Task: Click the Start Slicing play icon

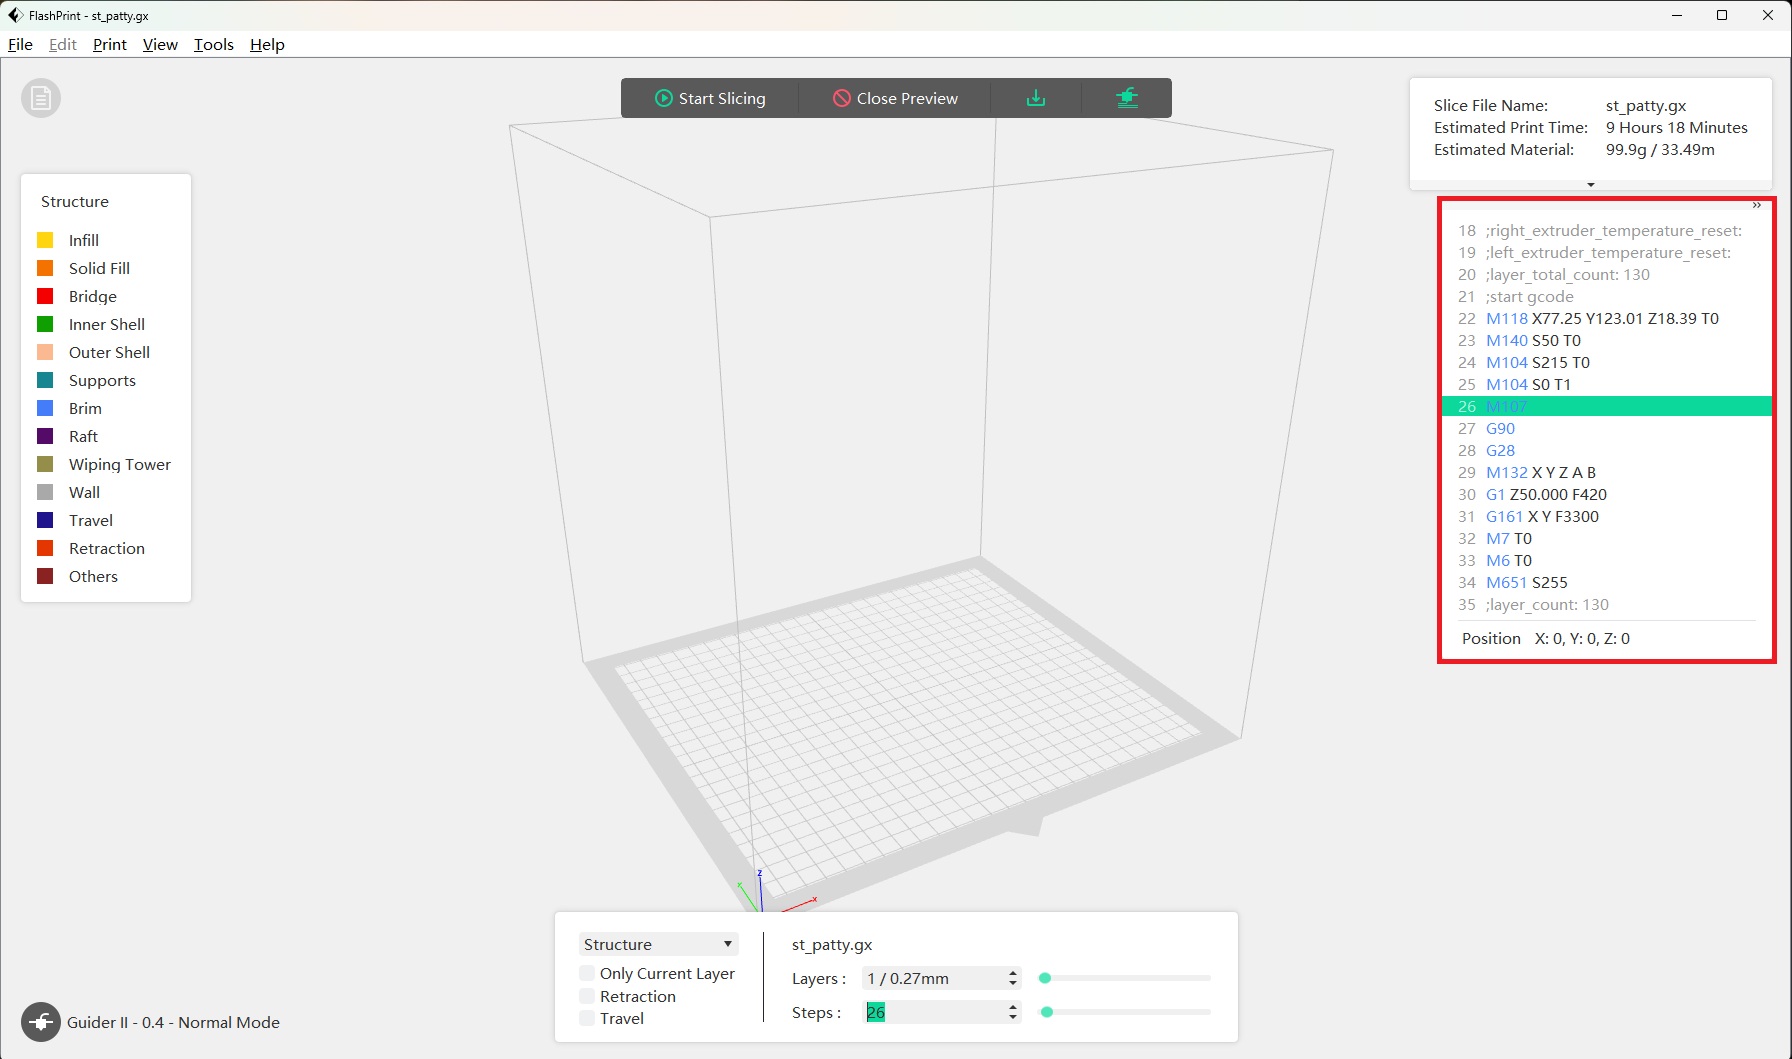Action: 663,98
